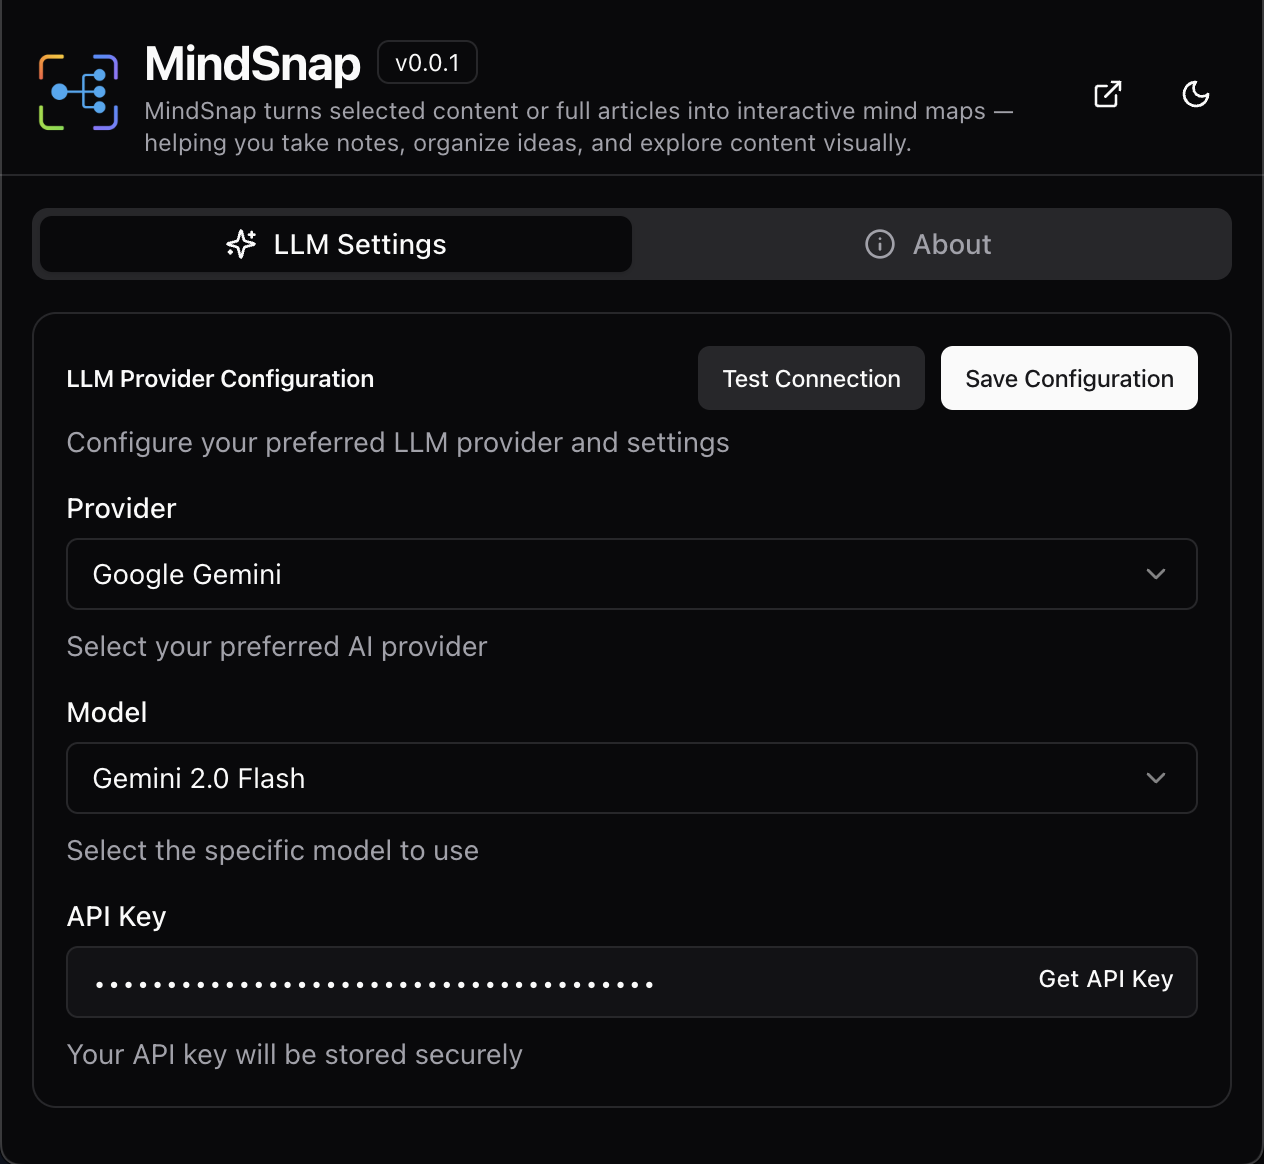Click 'Your API key will be stored securely' text
The height and width of the screenshot is (1164, 1264).
pyautogui.click(x=294, y=1055)
